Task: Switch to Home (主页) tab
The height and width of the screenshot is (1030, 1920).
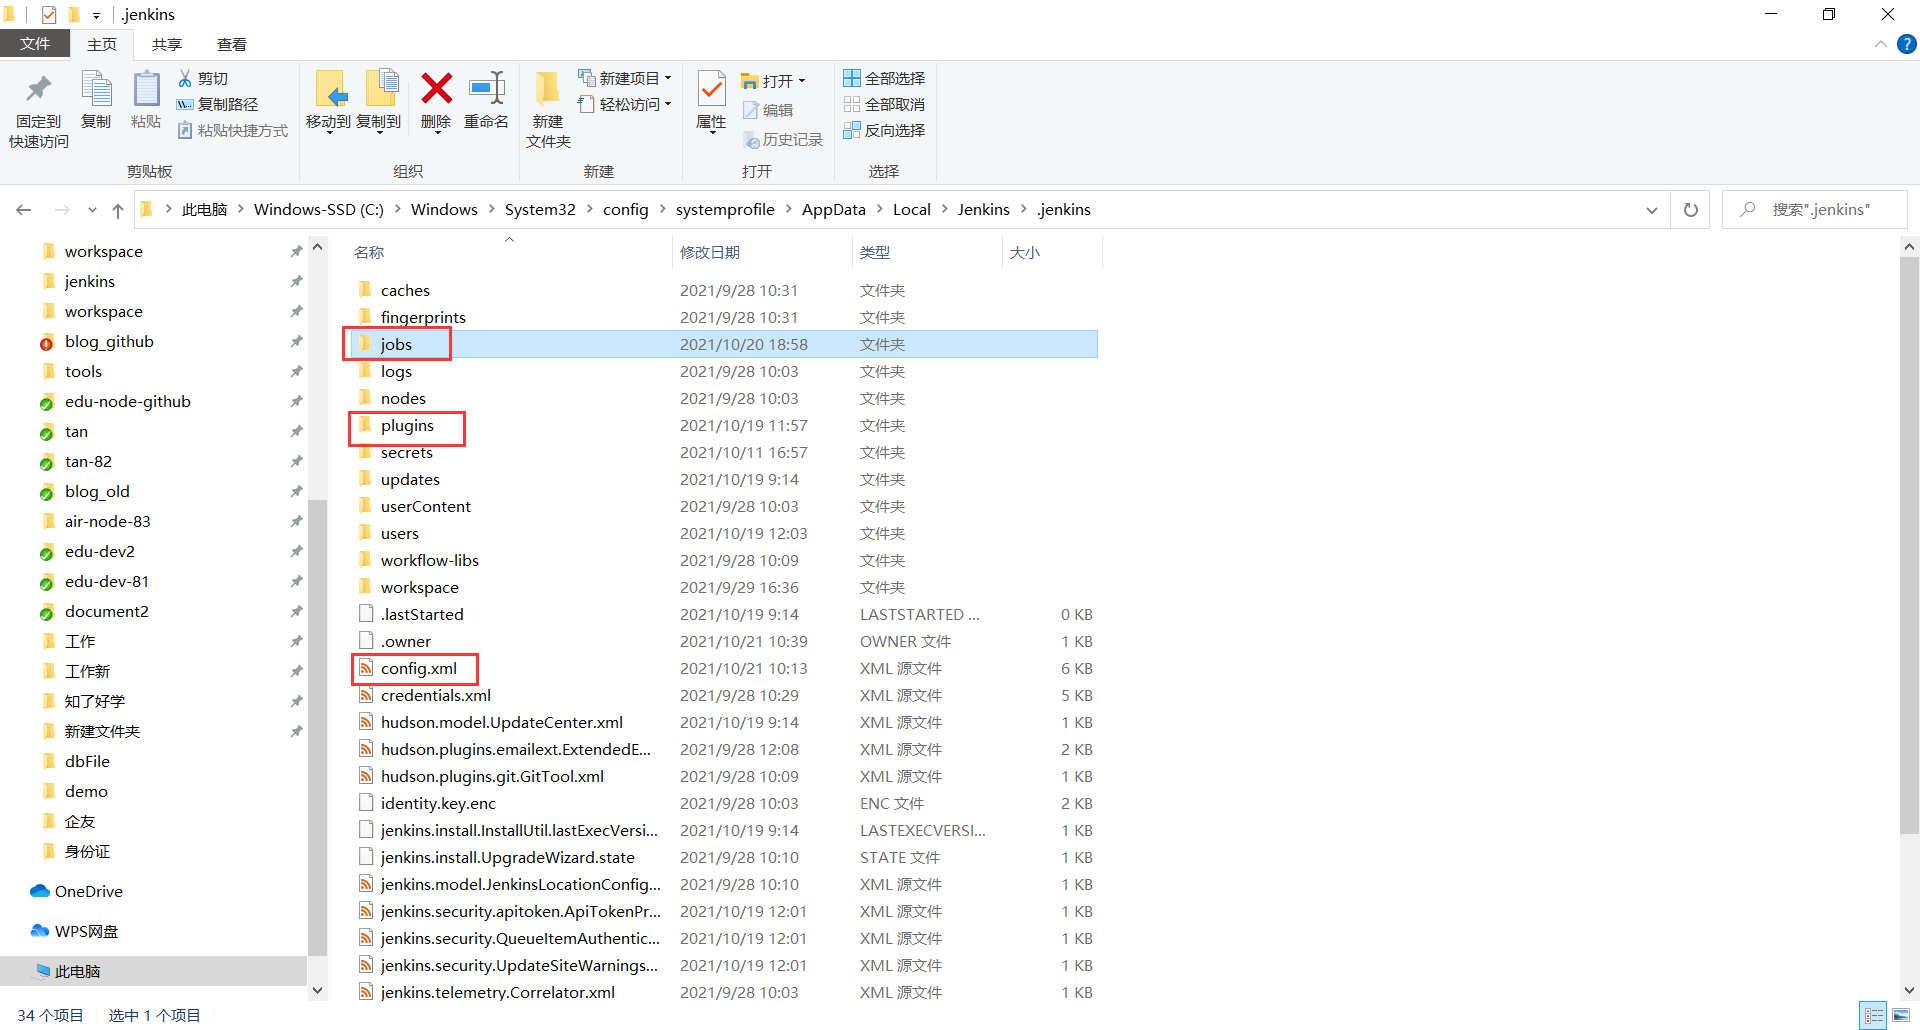Action: (x=101, y=44)
